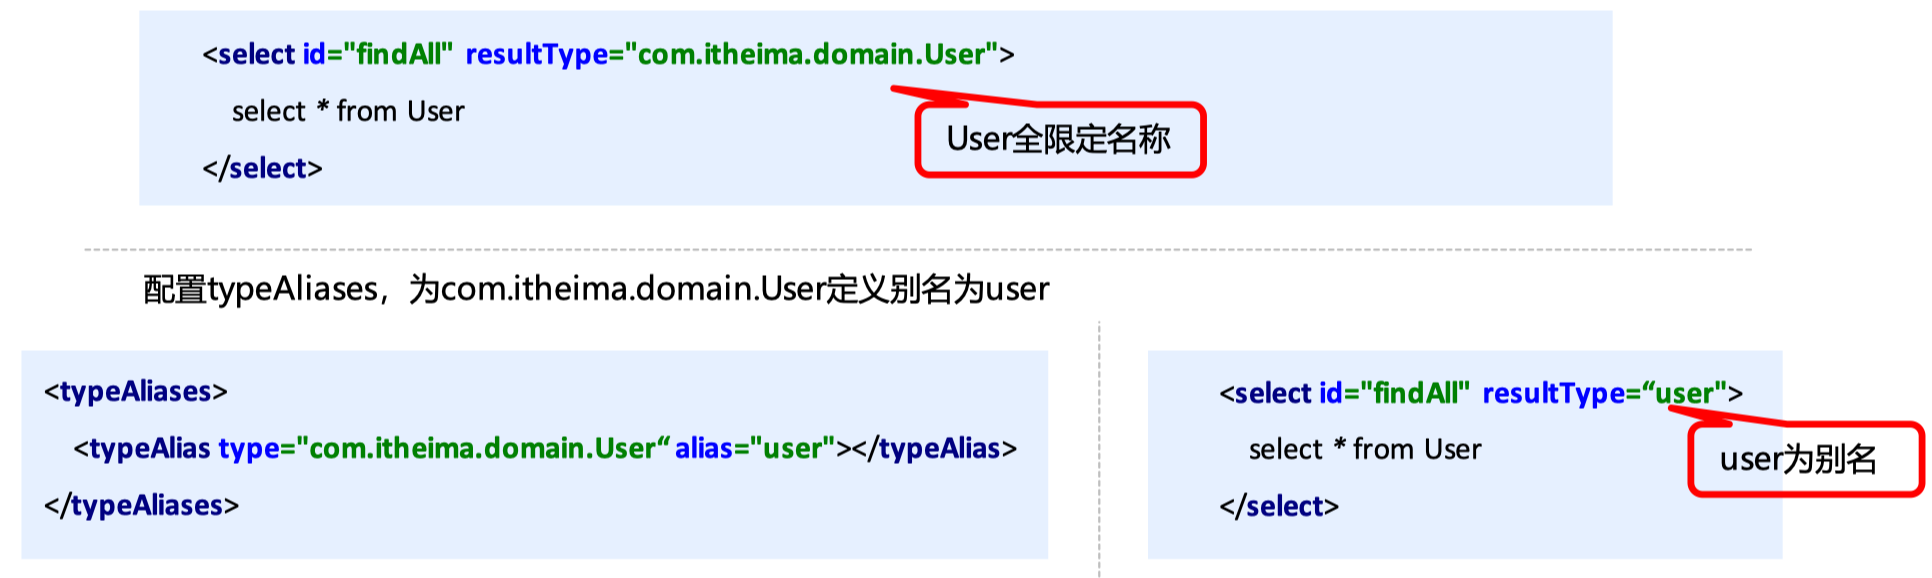Click the red "user为别名" callout box
The height and width of the screenshot is (578, 1932).
pyautogui.click(x=1803, y=460)
